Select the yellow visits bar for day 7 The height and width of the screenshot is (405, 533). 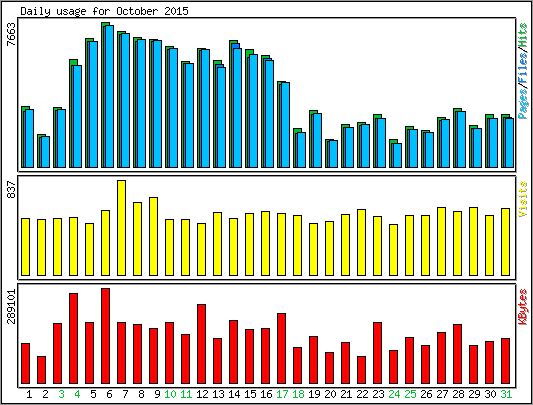[x=121, y=228]
